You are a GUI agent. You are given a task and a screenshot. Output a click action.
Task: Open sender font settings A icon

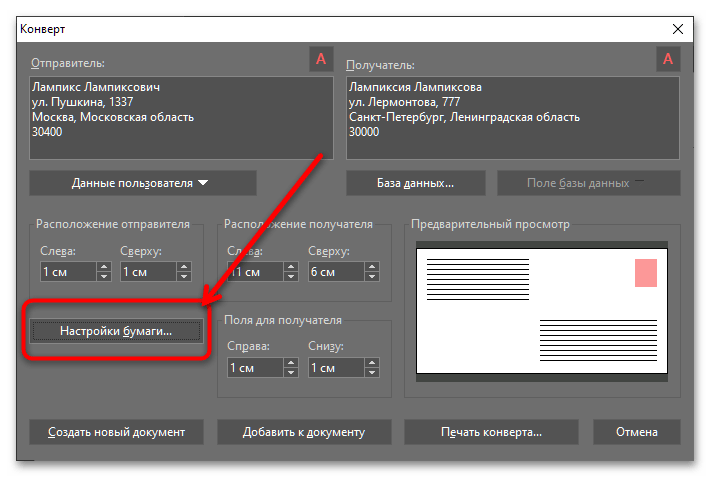[x=320, y=59]
